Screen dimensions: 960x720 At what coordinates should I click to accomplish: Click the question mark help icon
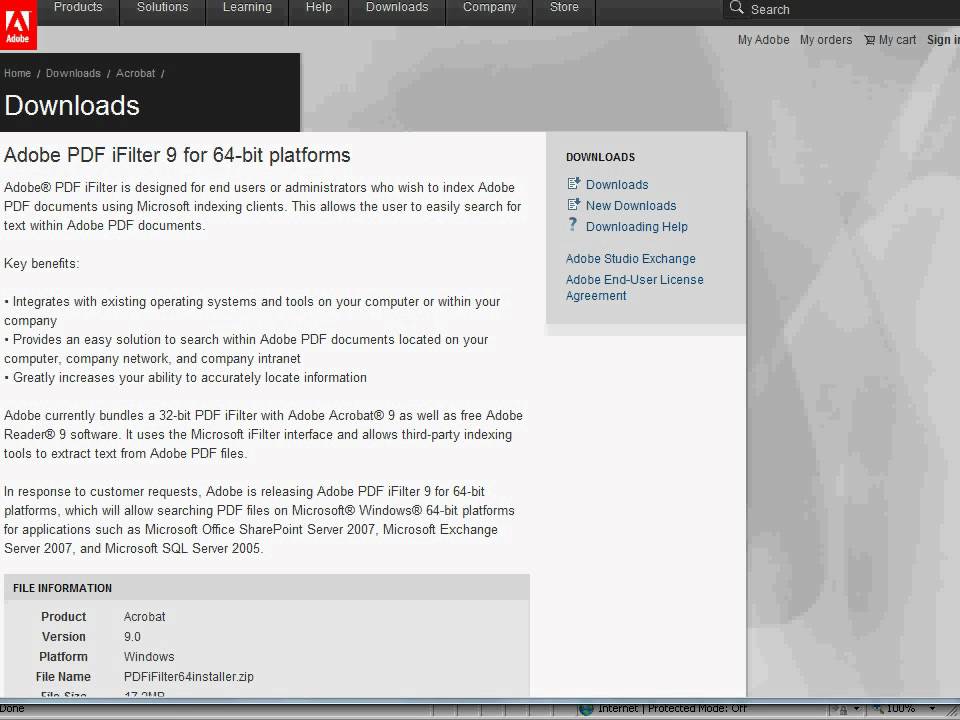click(573, 225)
